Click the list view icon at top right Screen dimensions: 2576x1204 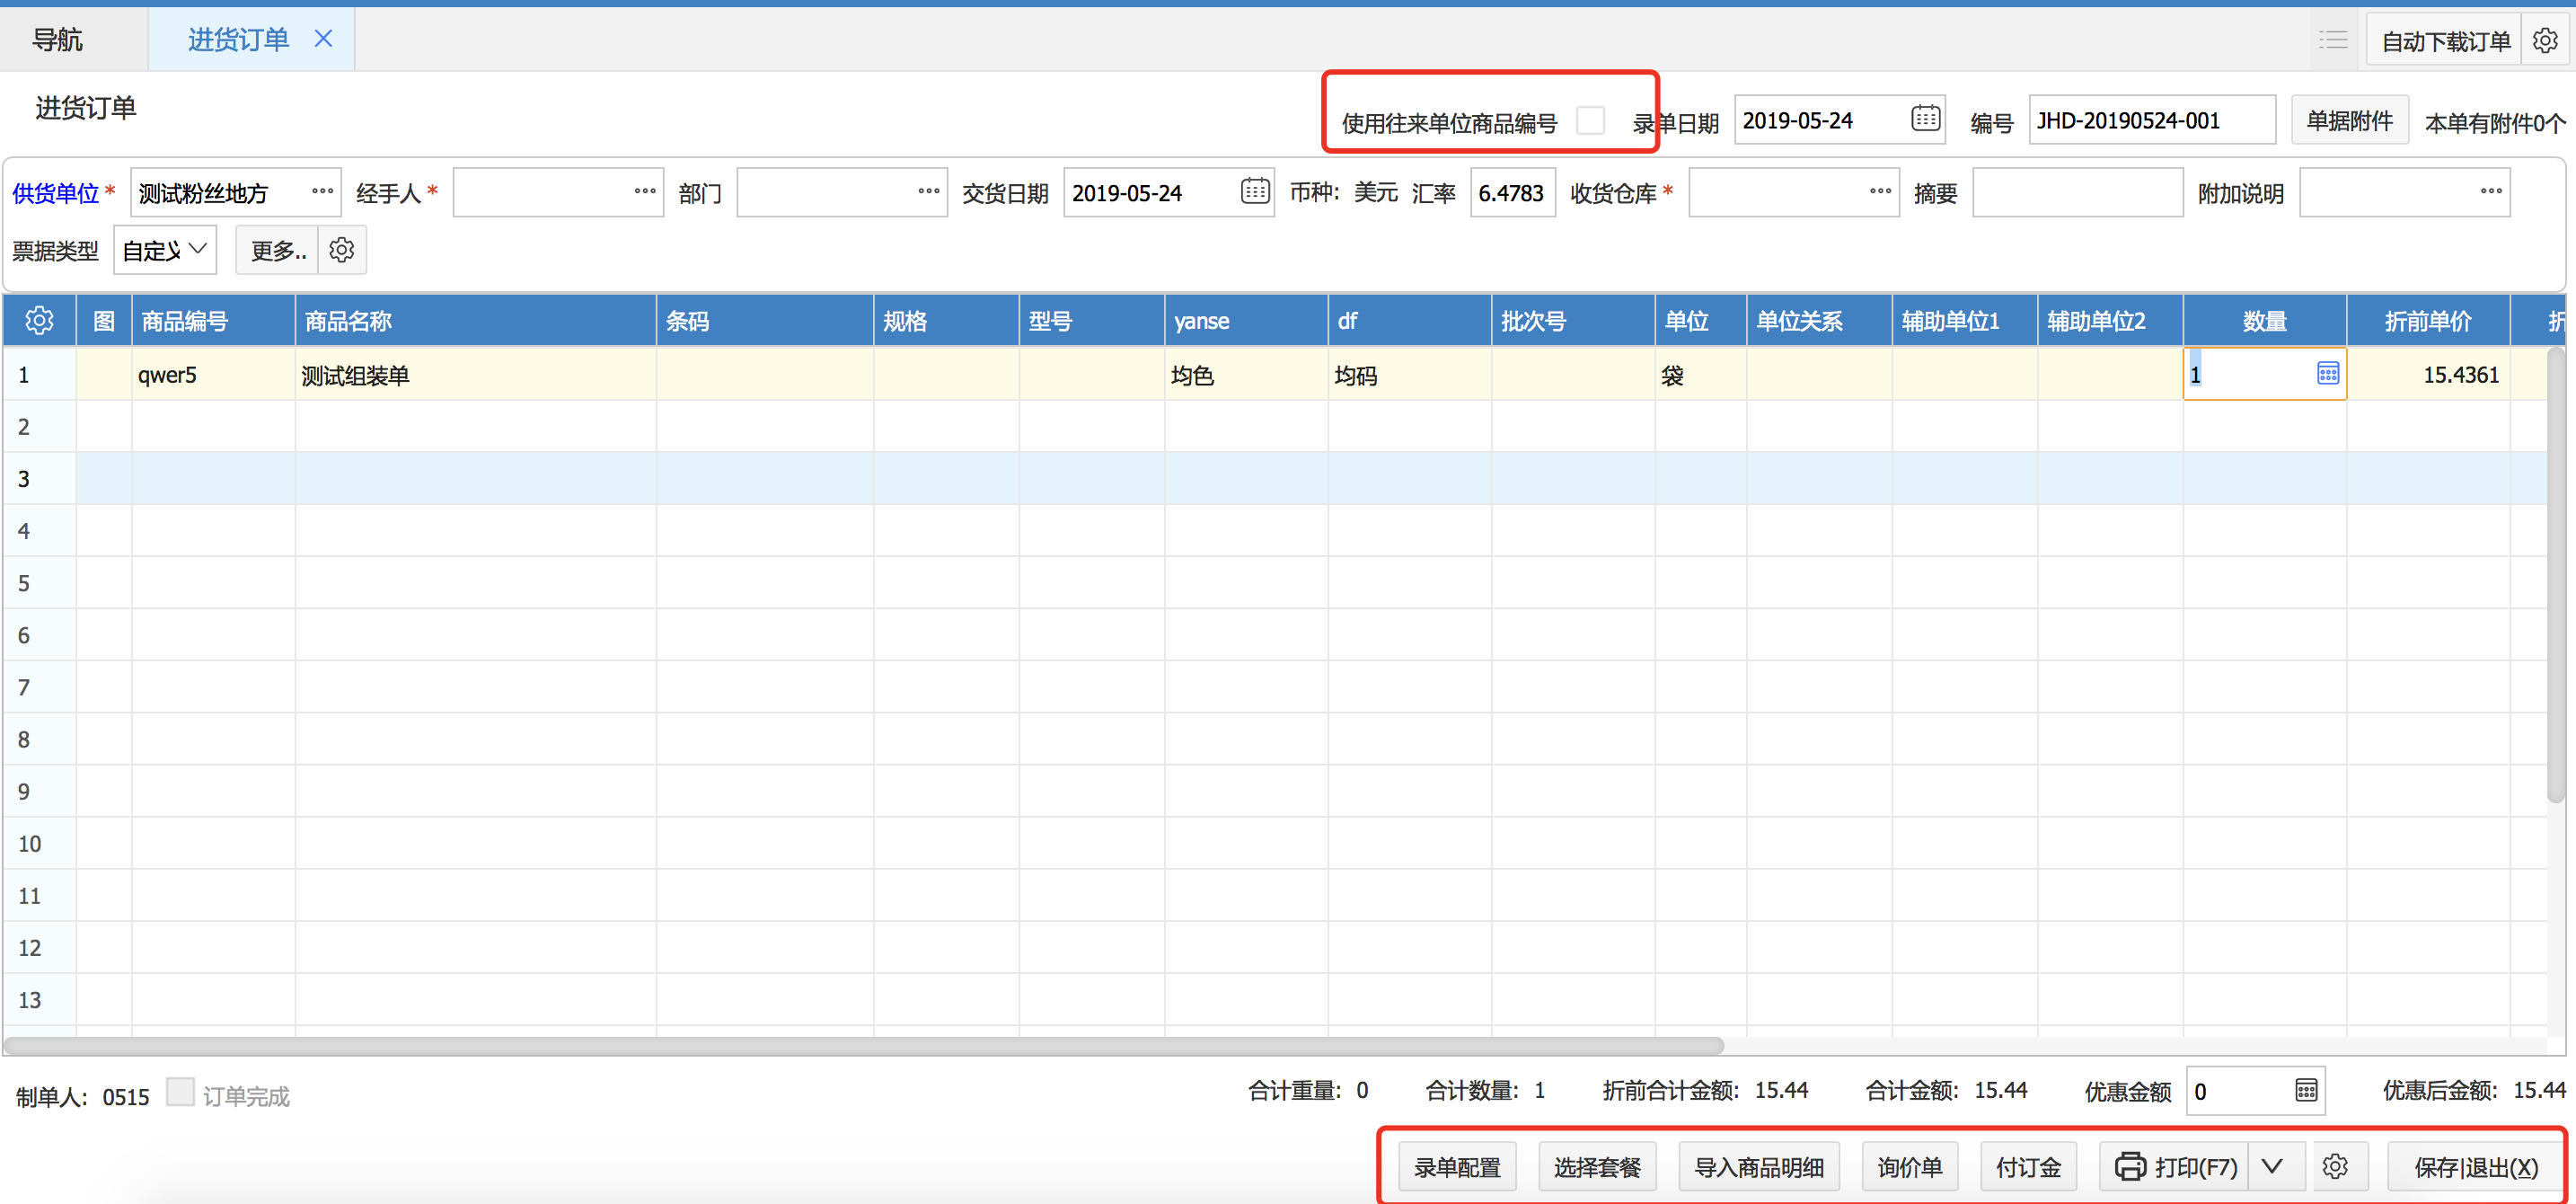point(2333,41)
